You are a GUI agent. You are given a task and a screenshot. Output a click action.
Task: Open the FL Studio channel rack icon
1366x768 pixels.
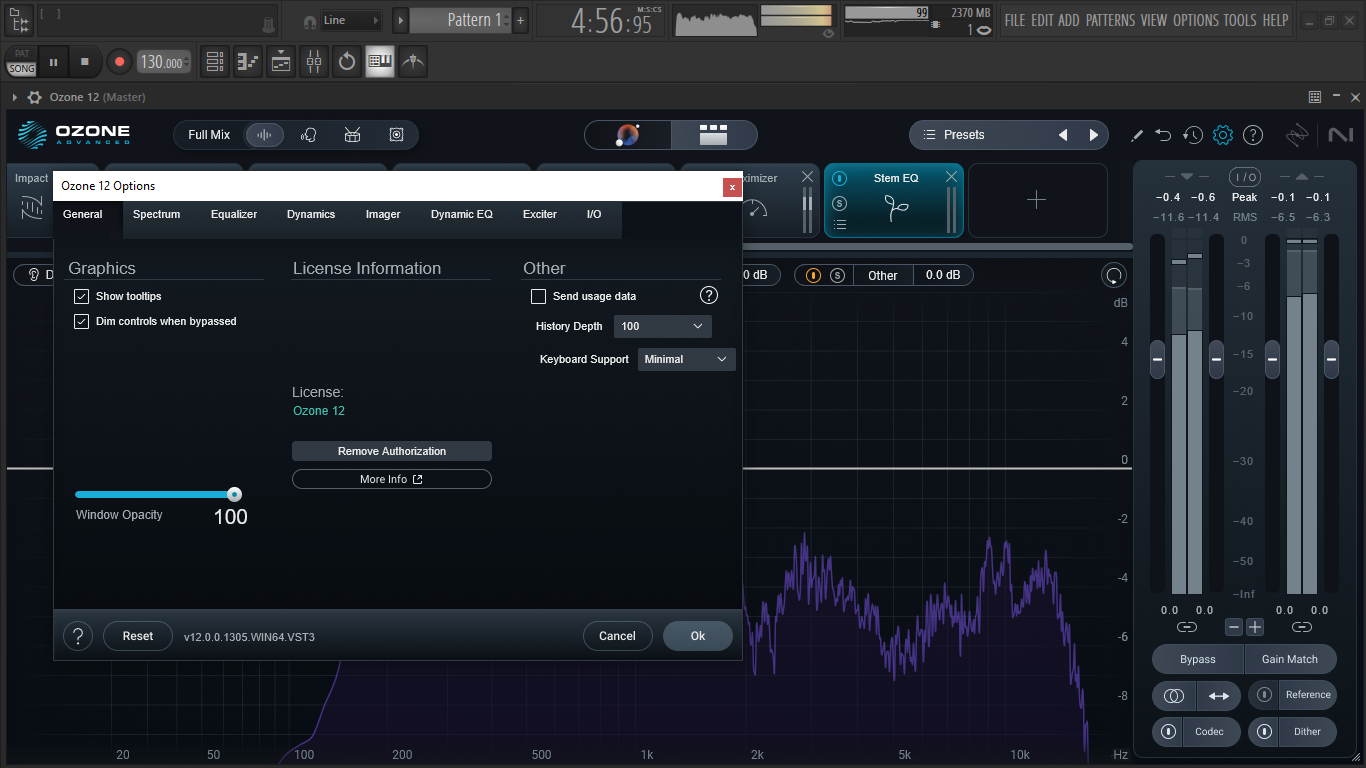point(281,62)
